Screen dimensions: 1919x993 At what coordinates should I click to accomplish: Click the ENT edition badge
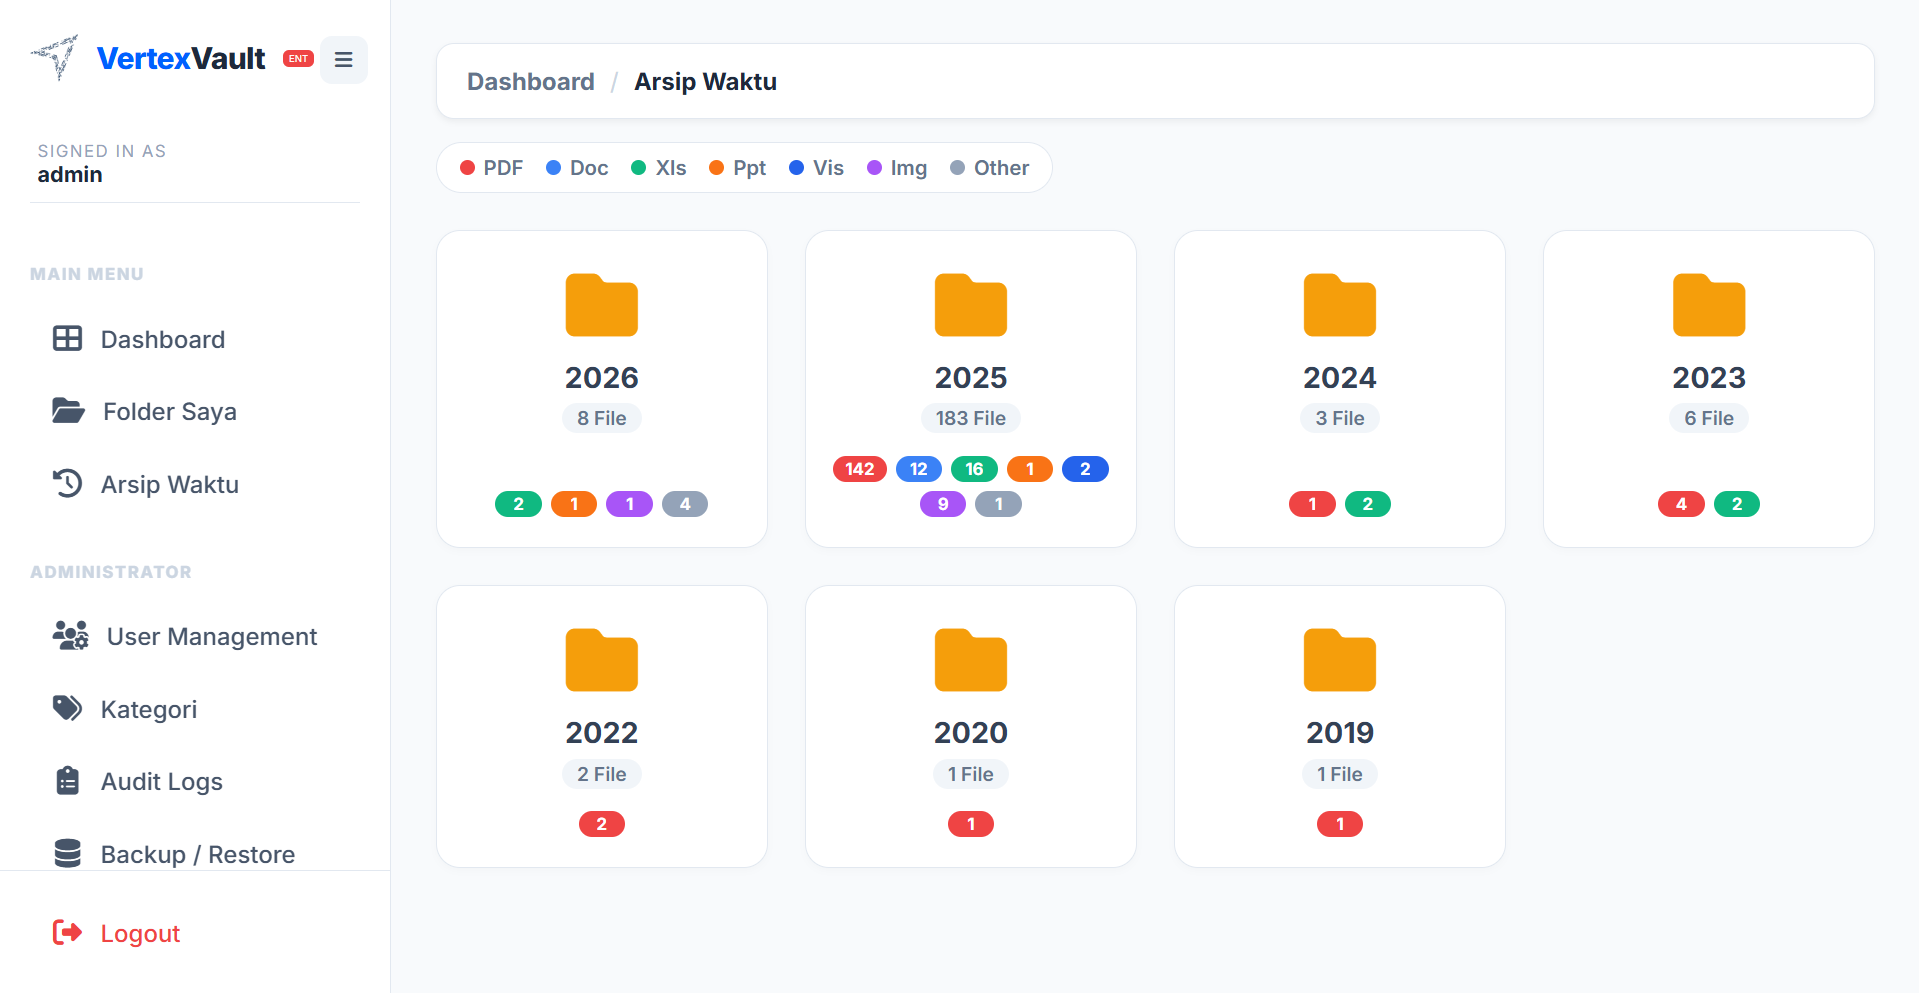point(298,59)
